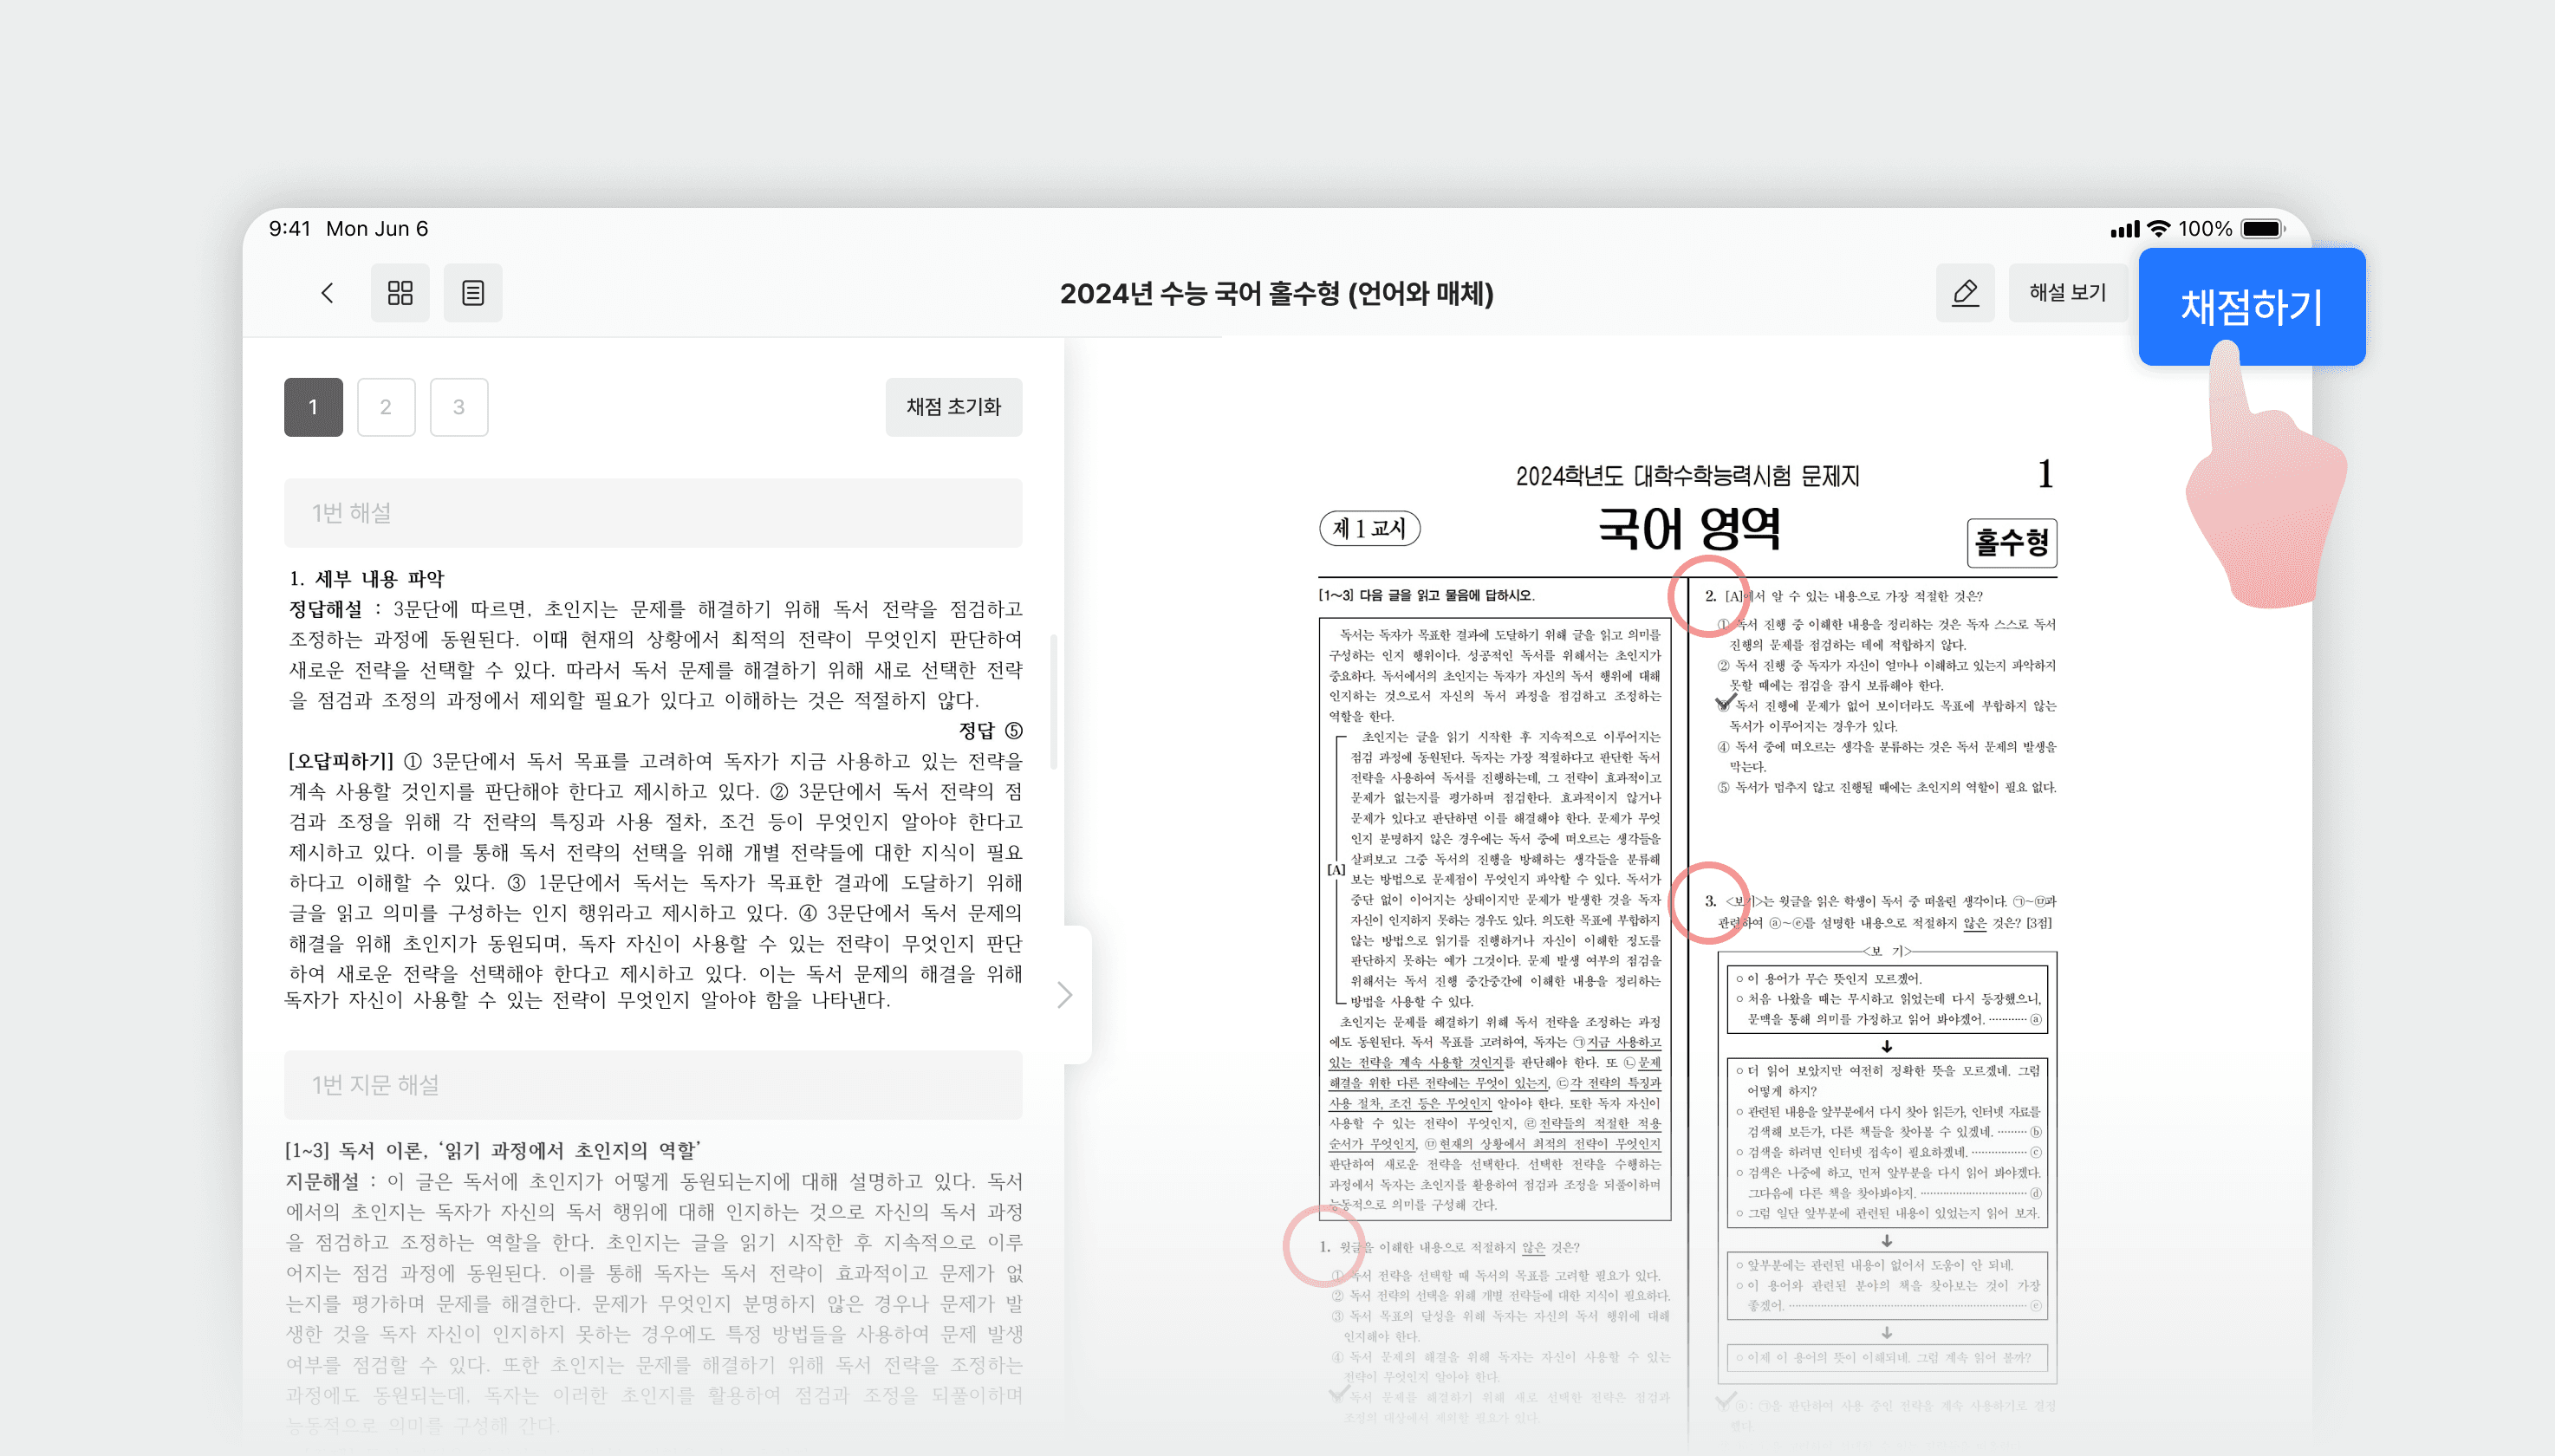The width and height of the screenshot is (2555, 1456).
Task: Tap the Wi-Fi icon in the status bar
Action: (x=2160, y=228)
